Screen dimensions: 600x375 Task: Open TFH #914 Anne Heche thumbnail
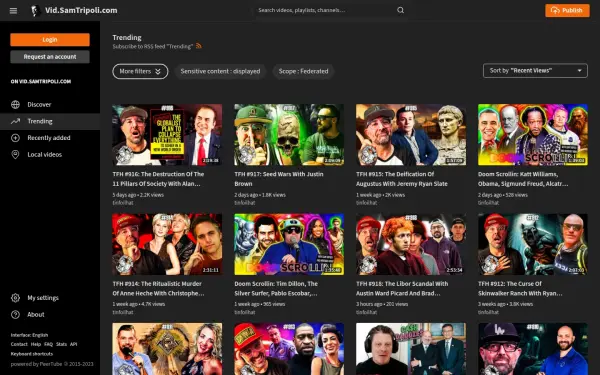(167, 244)
